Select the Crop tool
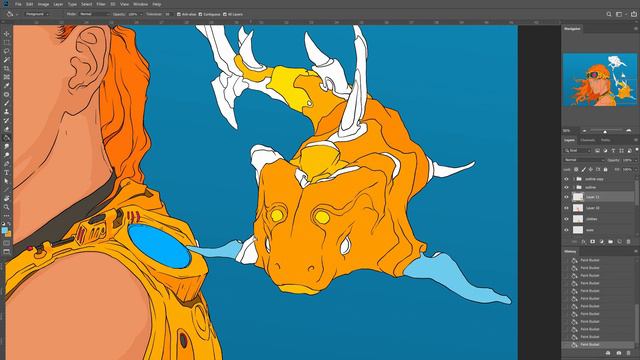Screen dimensions: 640x360 [x=7, y=69]
